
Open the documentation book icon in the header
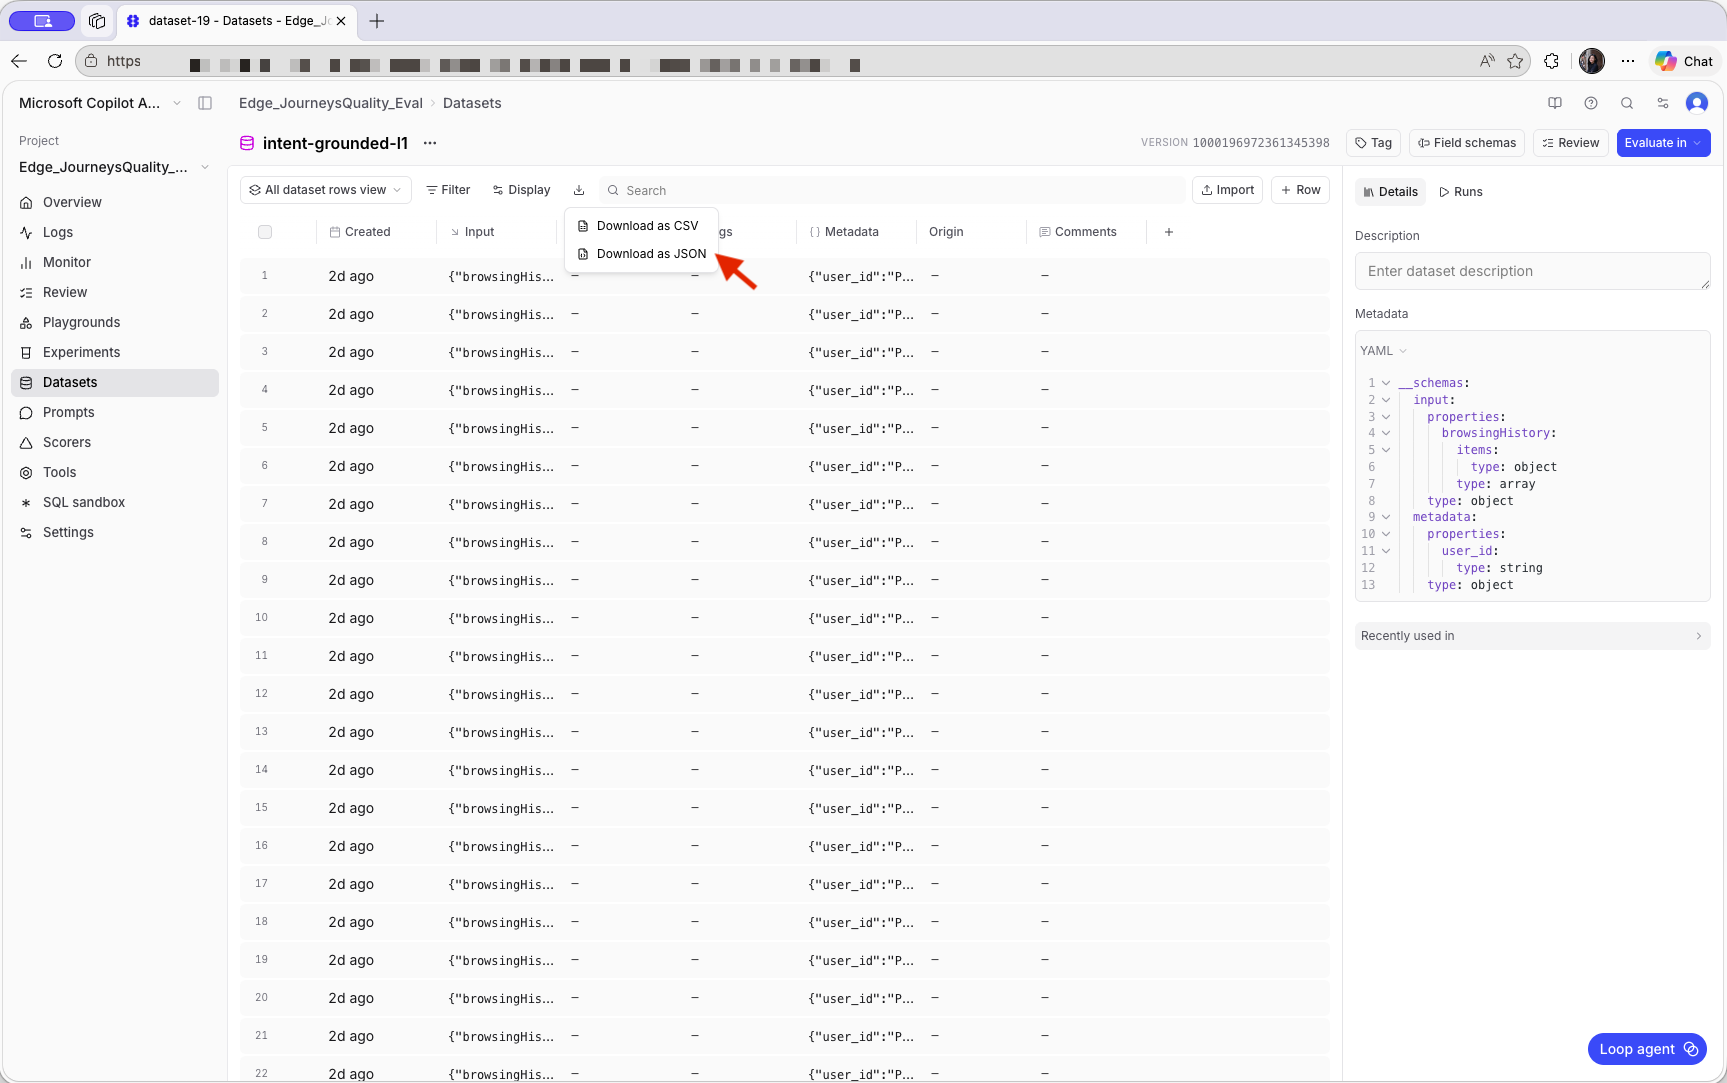click(1555, 103)
